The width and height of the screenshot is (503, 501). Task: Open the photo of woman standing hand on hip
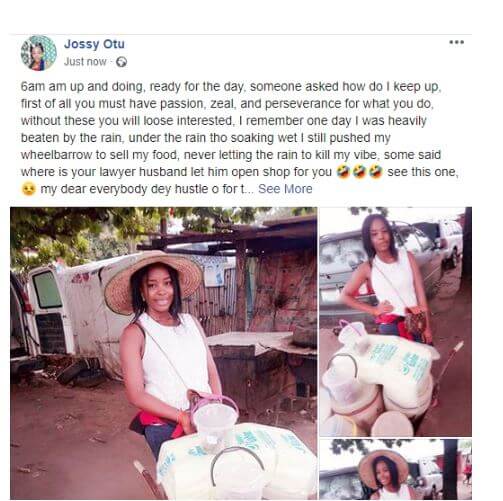point(396,322)
